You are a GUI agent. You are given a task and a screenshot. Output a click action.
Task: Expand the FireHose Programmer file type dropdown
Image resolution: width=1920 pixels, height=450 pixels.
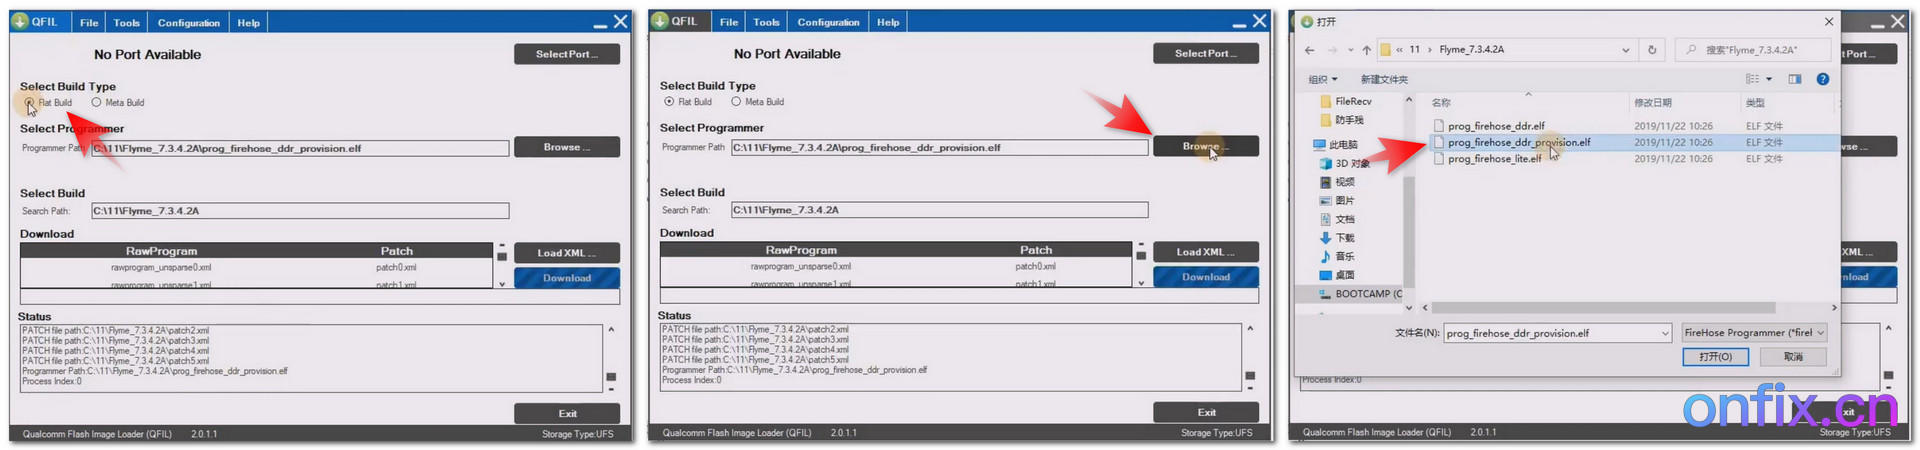(1820, 333)
